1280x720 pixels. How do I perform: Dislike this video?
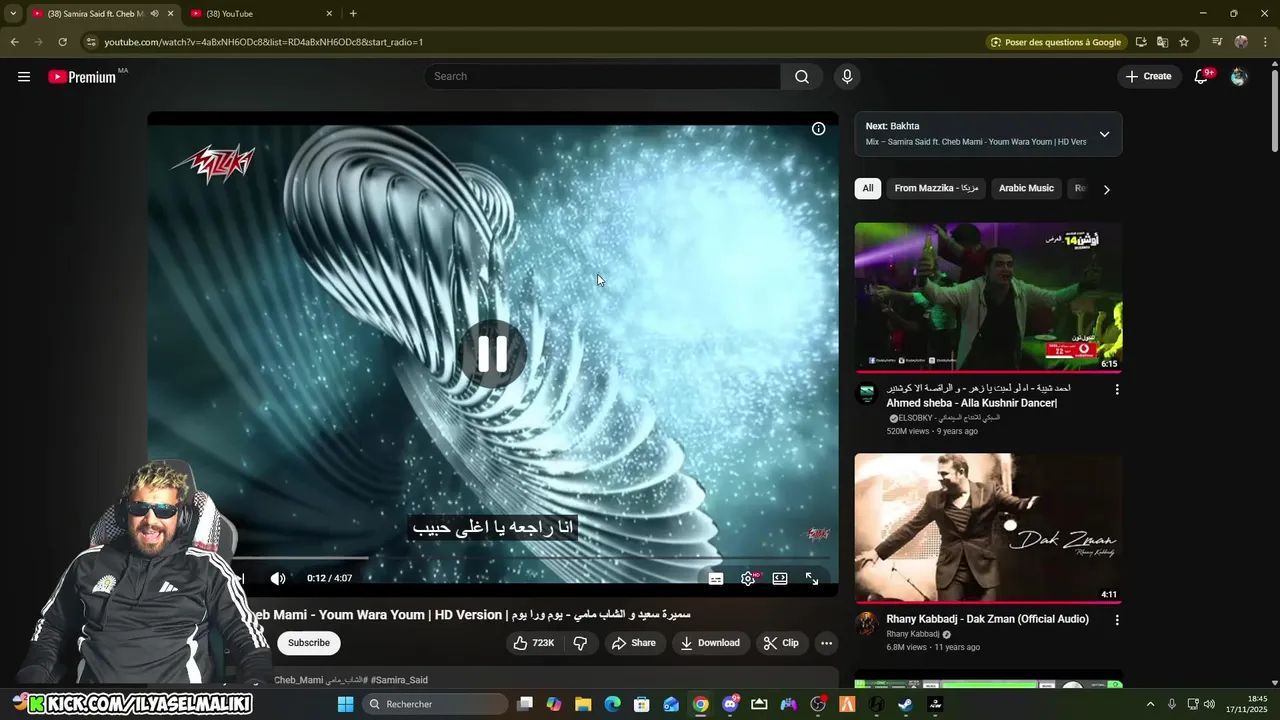click(581, 643)
